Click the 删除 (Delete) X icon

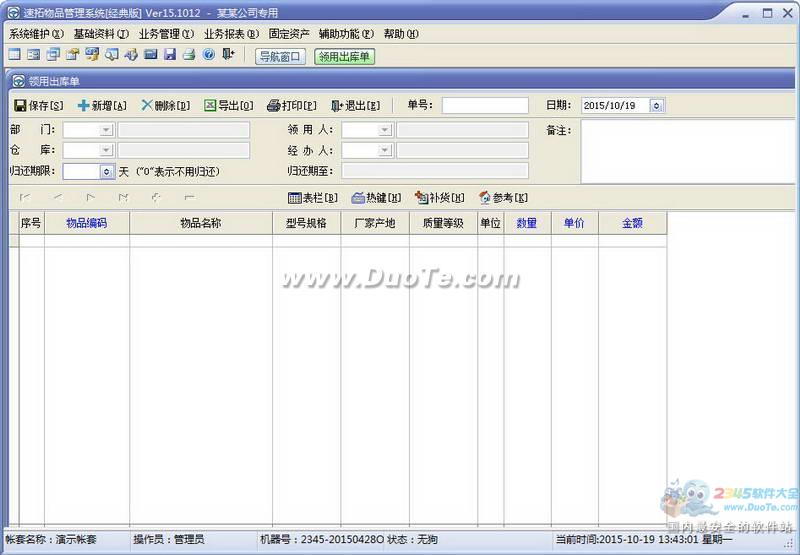(x=147, y=106)
